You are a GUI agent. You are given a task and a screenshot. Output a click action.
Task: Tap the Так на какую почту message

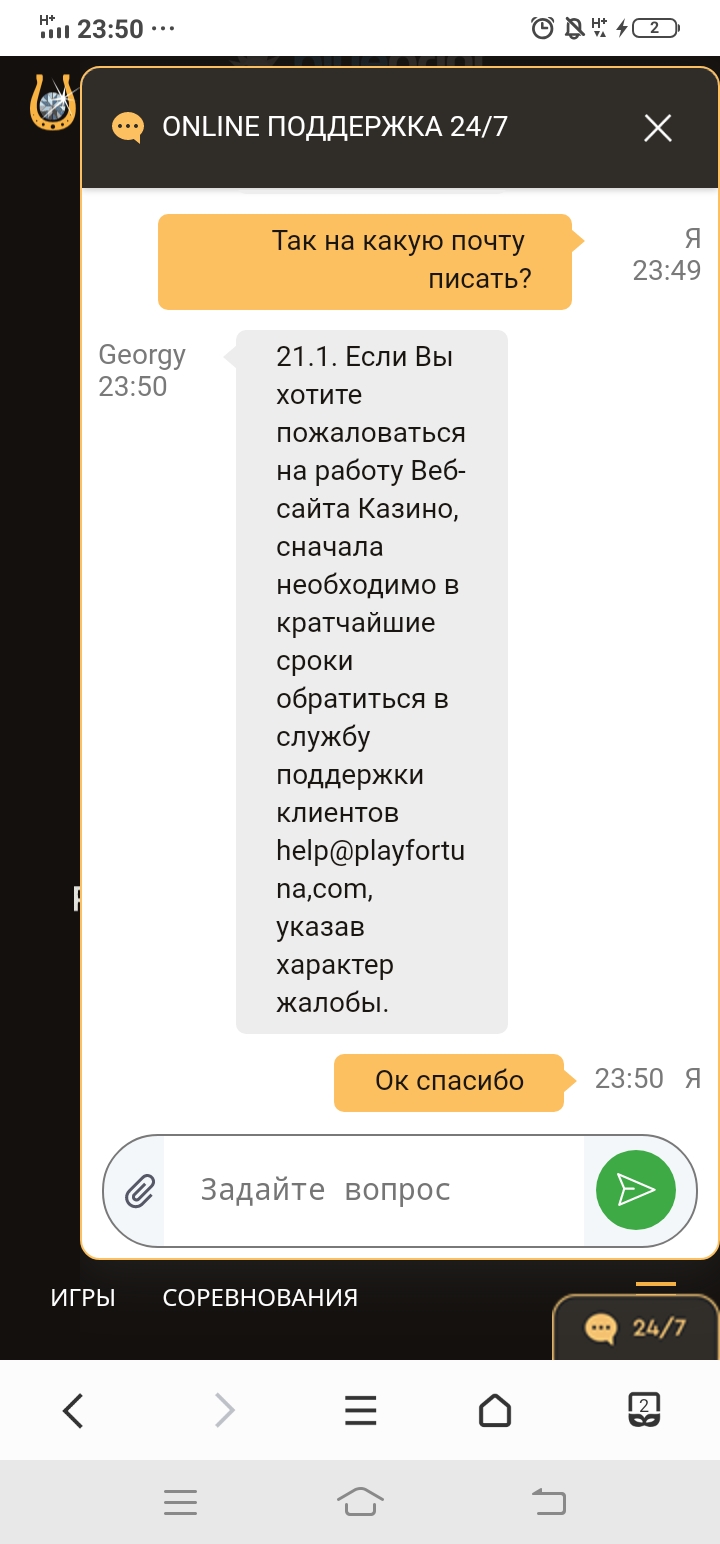(365, 261)
